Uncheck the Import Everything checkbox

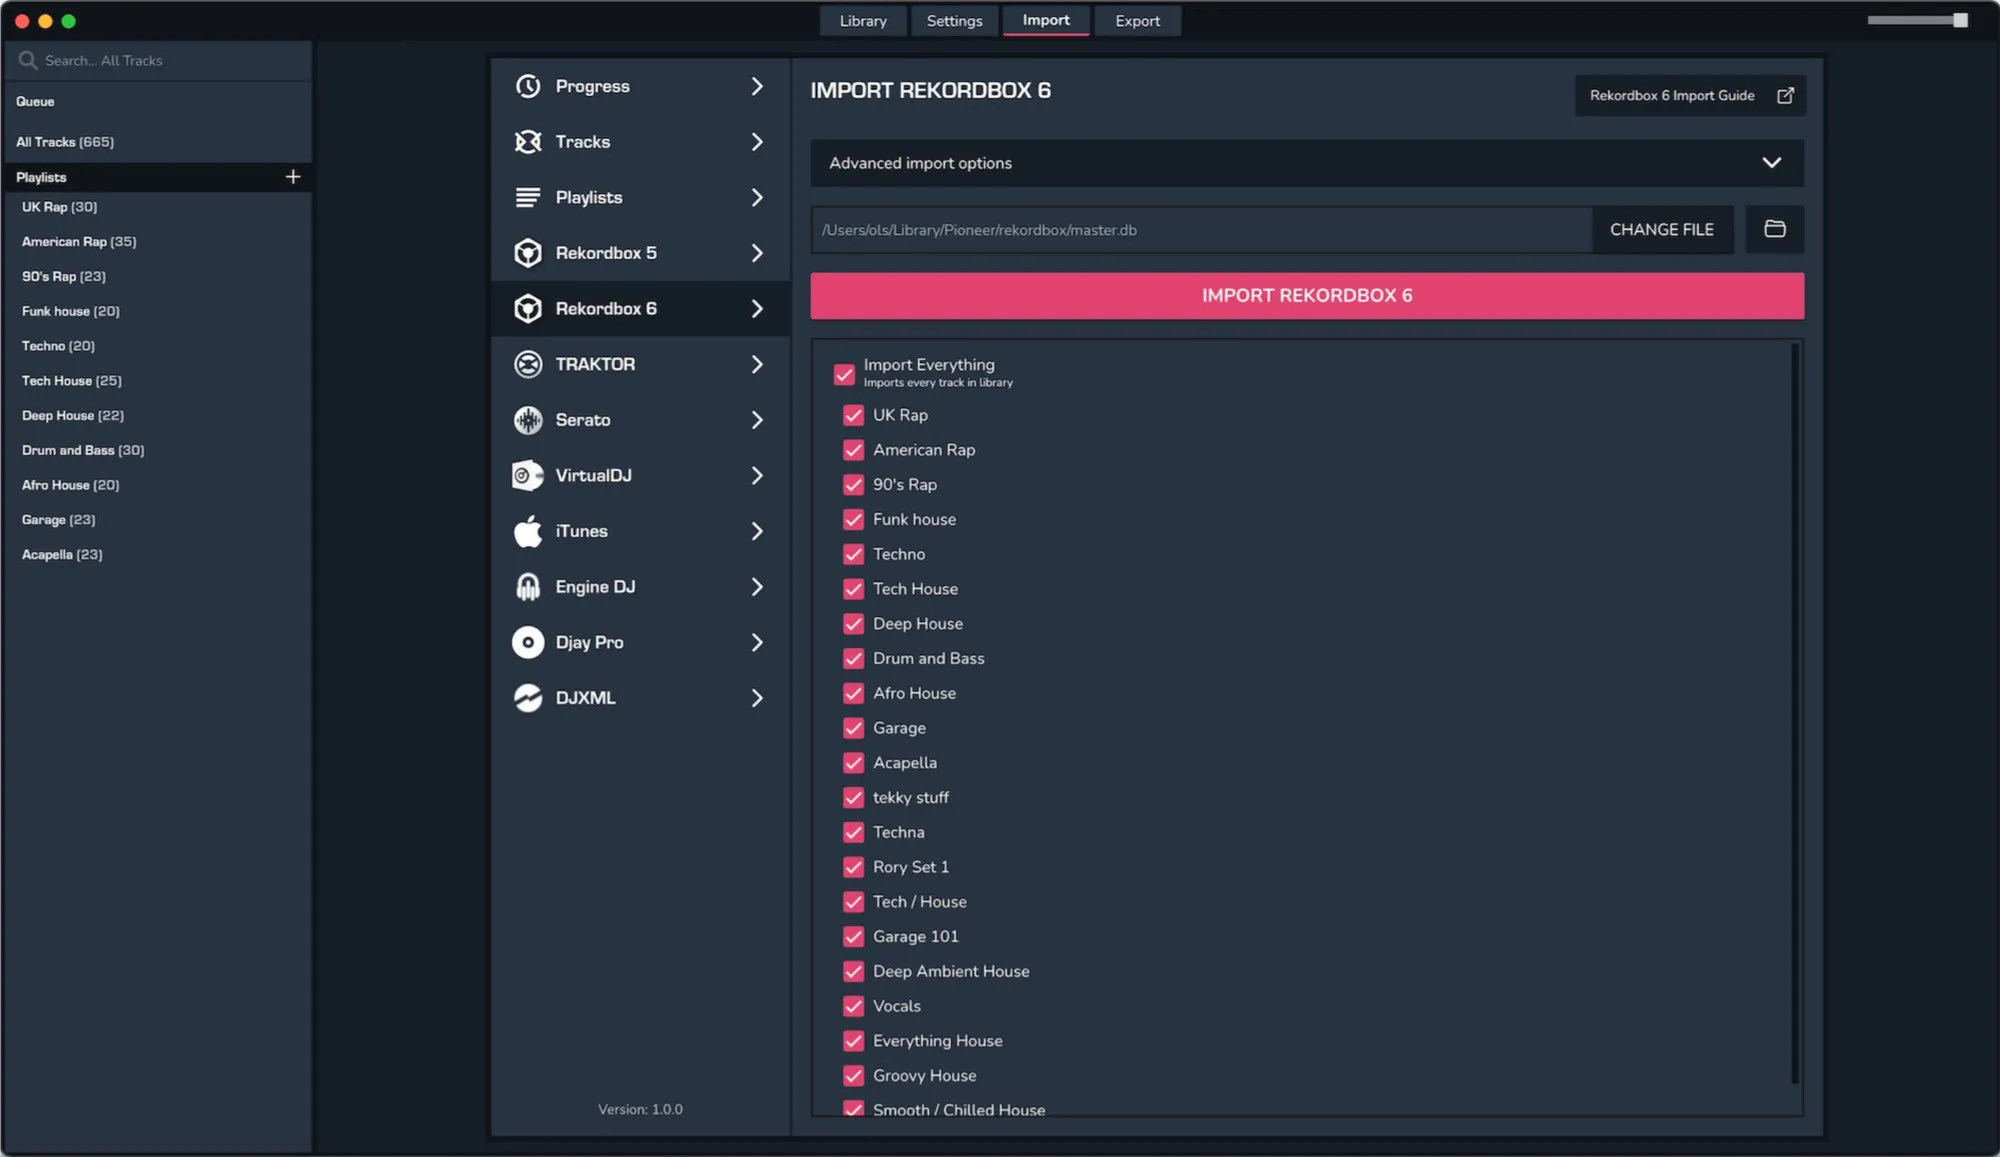point(844,373)
